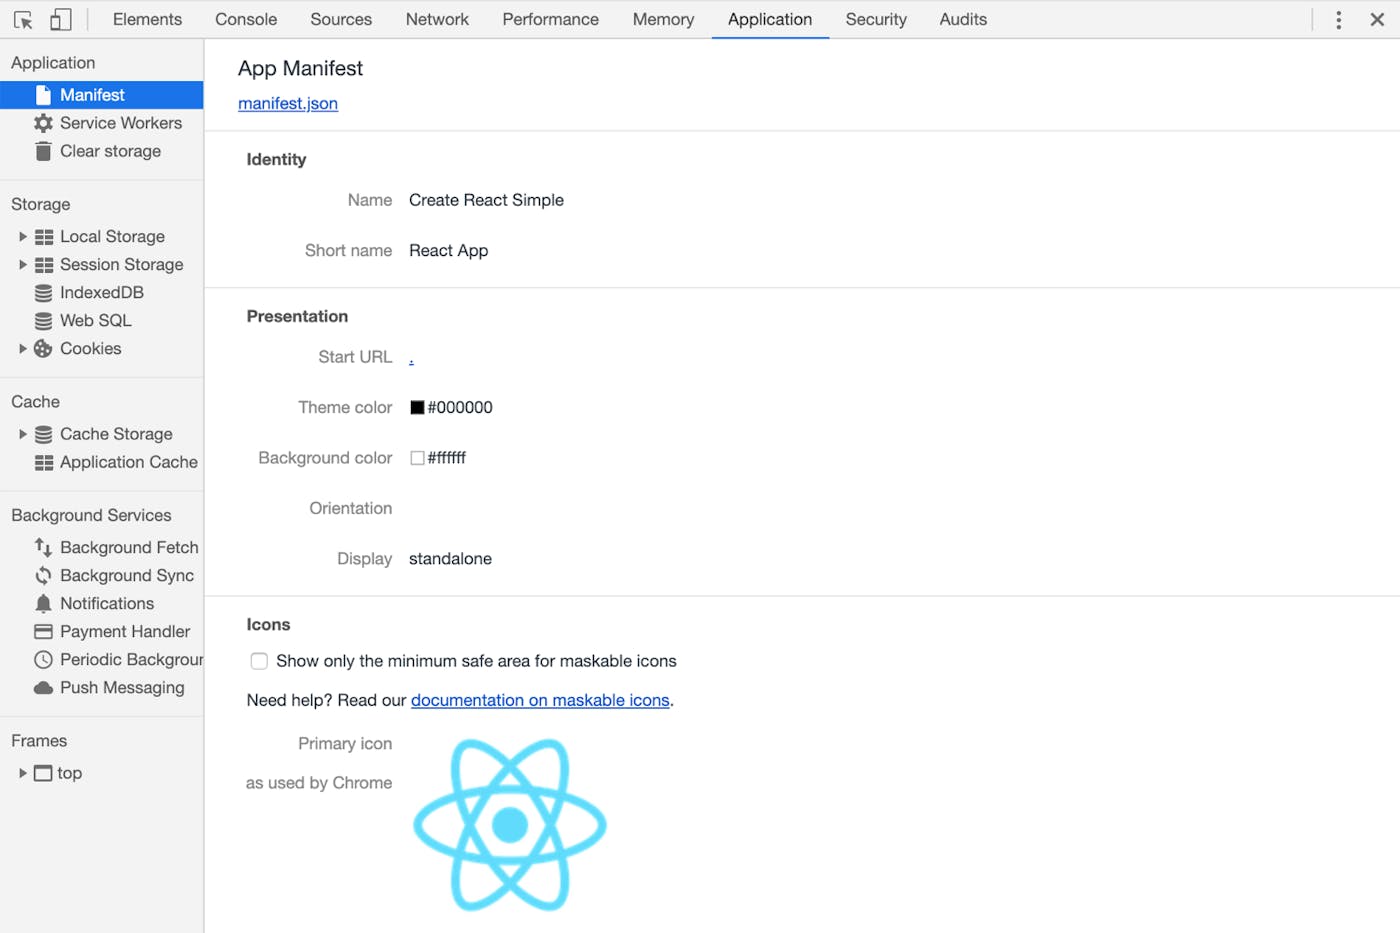Click the Clear storage trash icon
This screenshot has width=1400, height=933.
pos(43,151)
